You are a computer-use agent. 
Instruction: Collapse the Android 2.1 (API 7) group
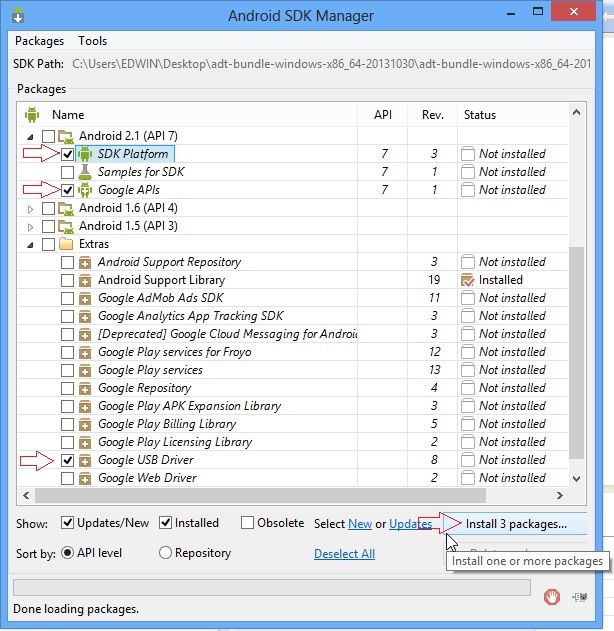[30, 137]
